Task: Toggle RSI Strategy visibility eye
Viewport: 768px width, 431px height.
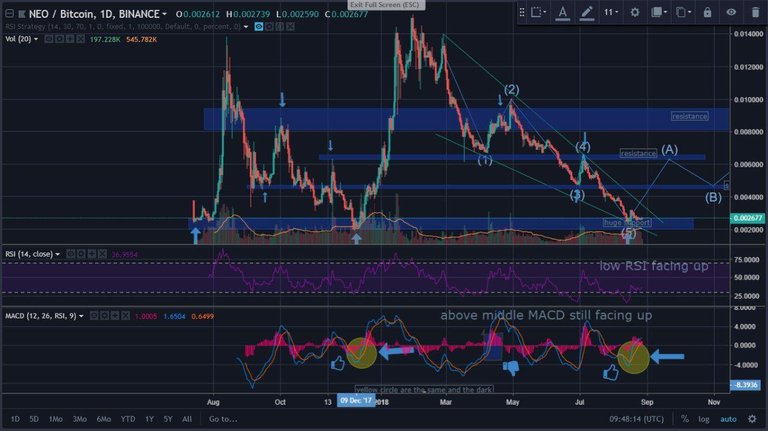Action: click(x=259, y=26)
